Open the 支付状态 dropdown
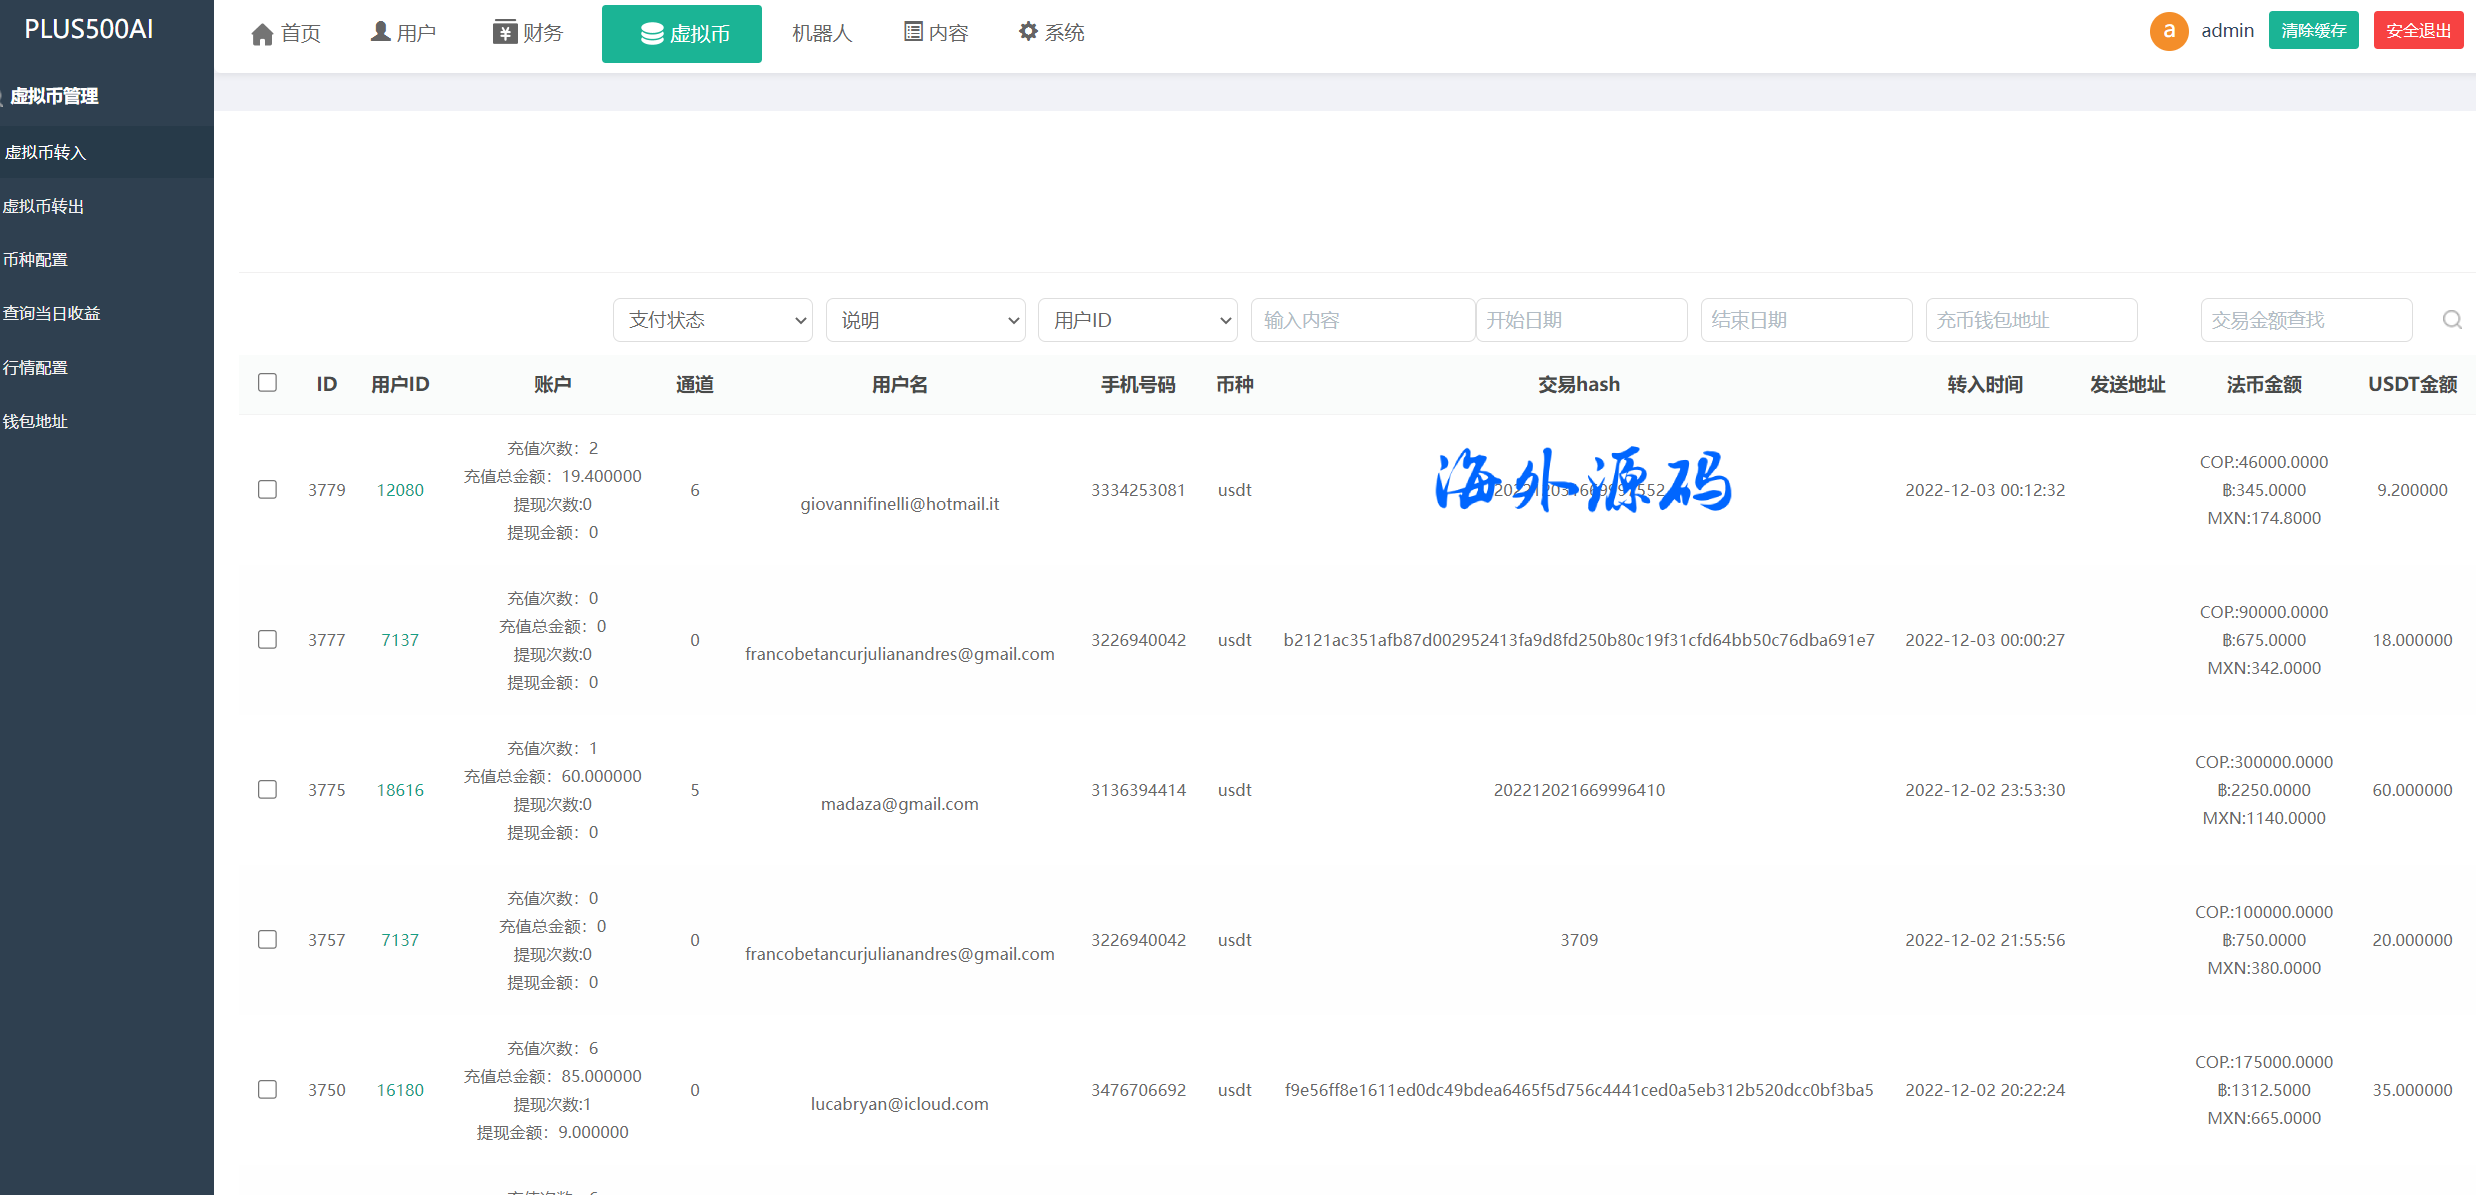 (x=712, y=320)
